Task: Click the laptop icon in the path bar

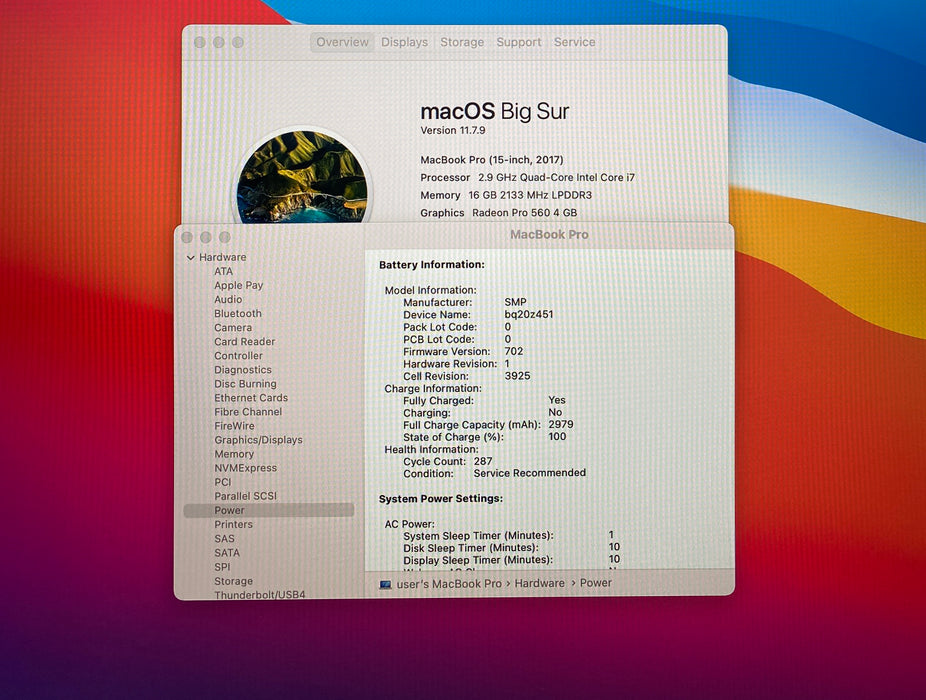Action: (x=386, y=584)
